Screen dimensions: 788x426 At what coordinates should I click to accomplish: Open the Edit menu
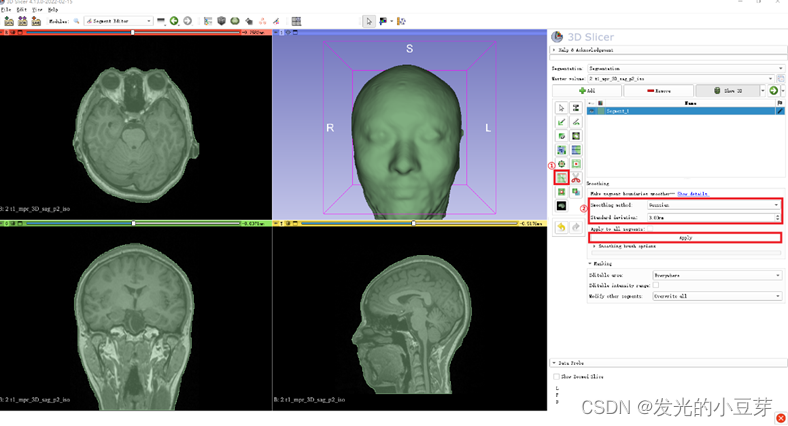[x=22, y=10]
